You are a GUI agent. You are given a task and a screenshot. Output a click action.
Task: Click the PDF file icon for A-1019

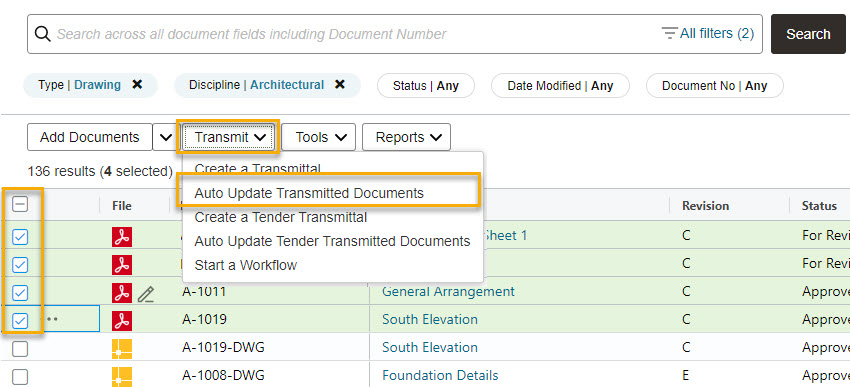(x=122, y=320)
